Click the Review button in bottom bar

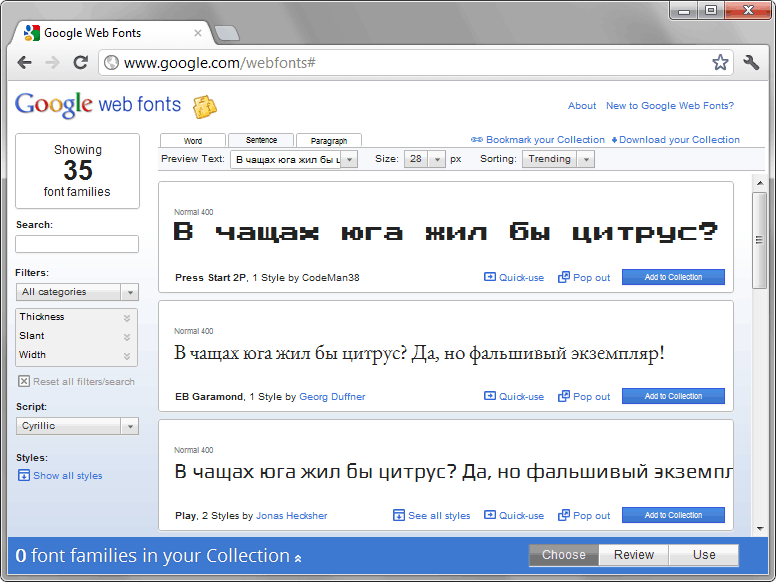coord(633,555)
